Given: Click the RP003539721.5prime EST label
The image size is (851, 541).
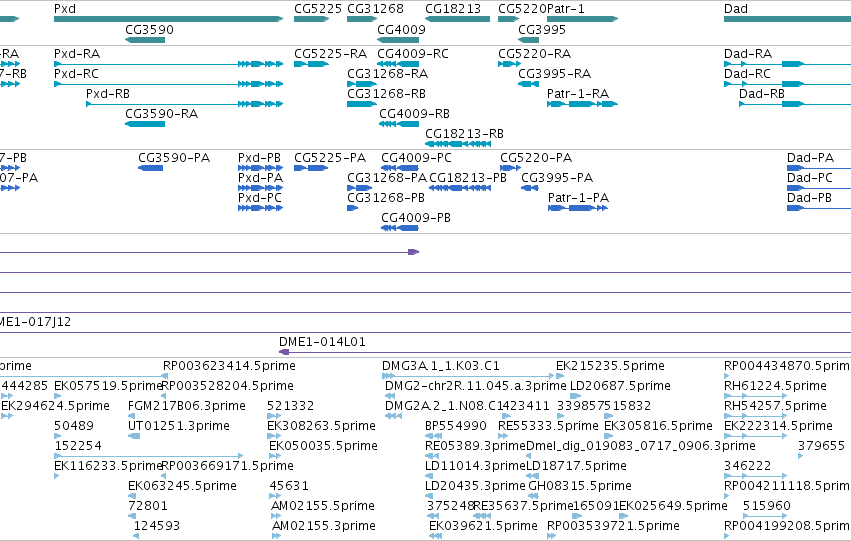Looking at the screenshot, I should pyautogui.click(x=613, y=526).
